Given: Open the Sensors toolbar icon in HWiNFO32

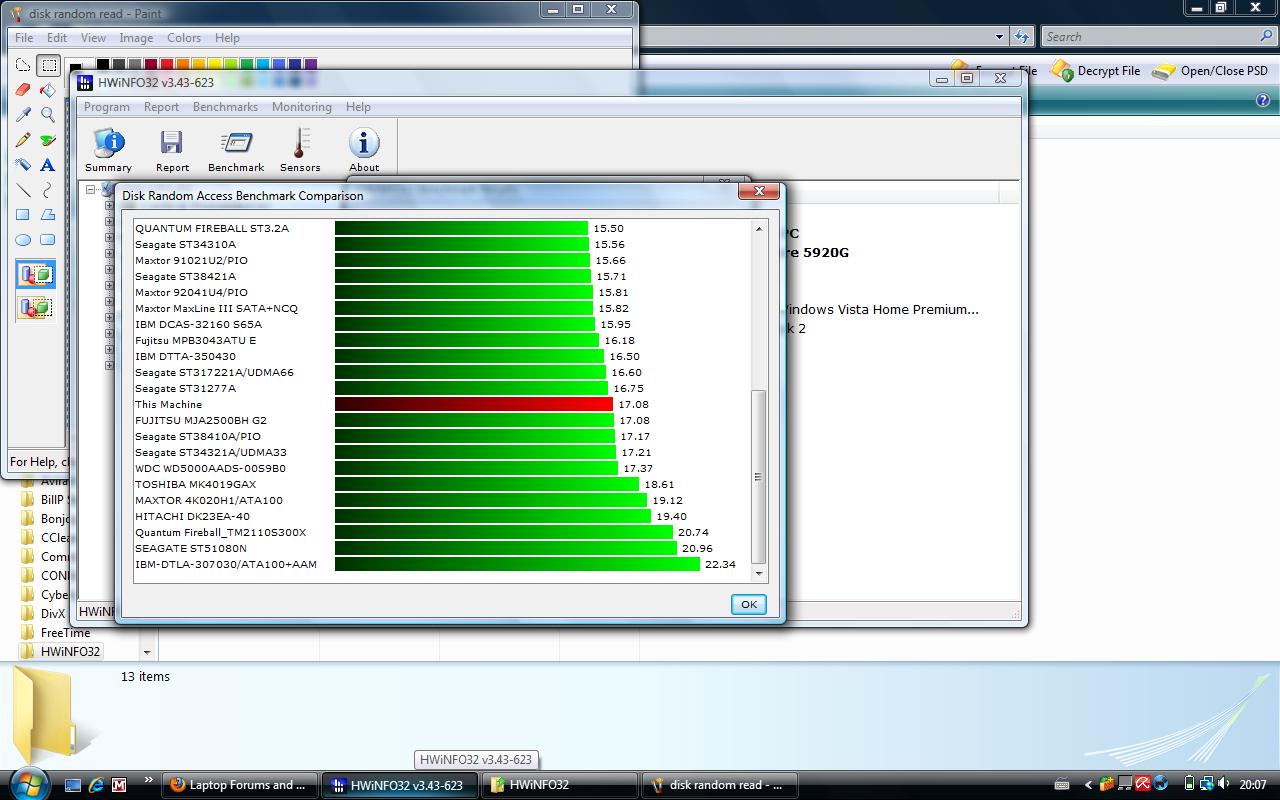Looking at the screenshot, I should [x=300, y=150].
